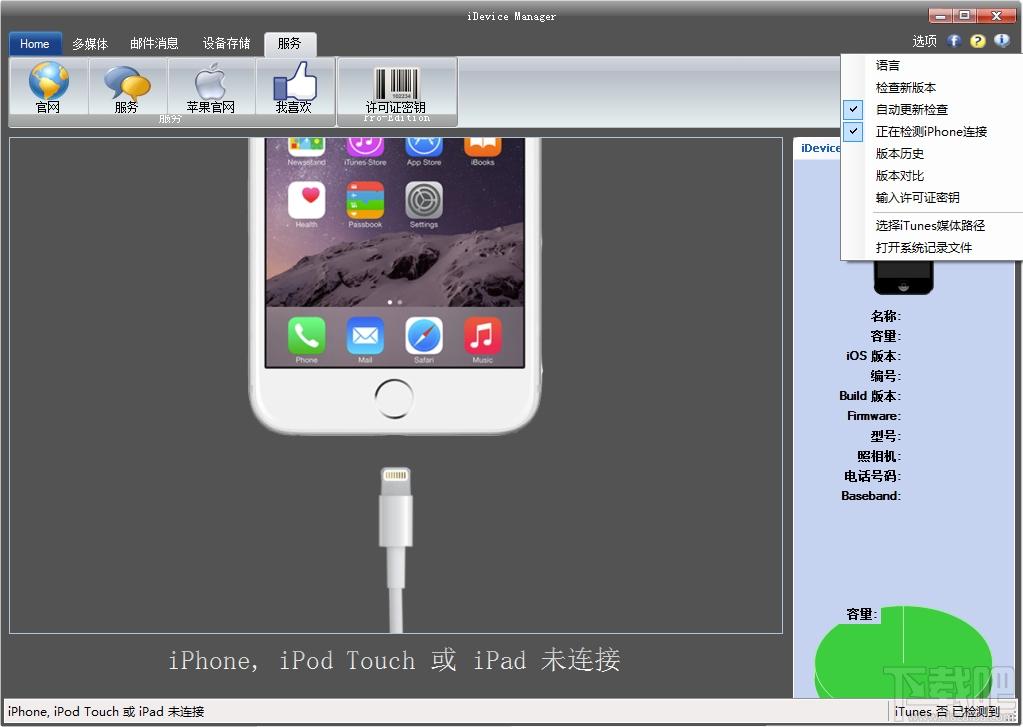Click the iOS 版本 label
The height and width of the screenshot is (727, 1023).
[x=873, y=356]
